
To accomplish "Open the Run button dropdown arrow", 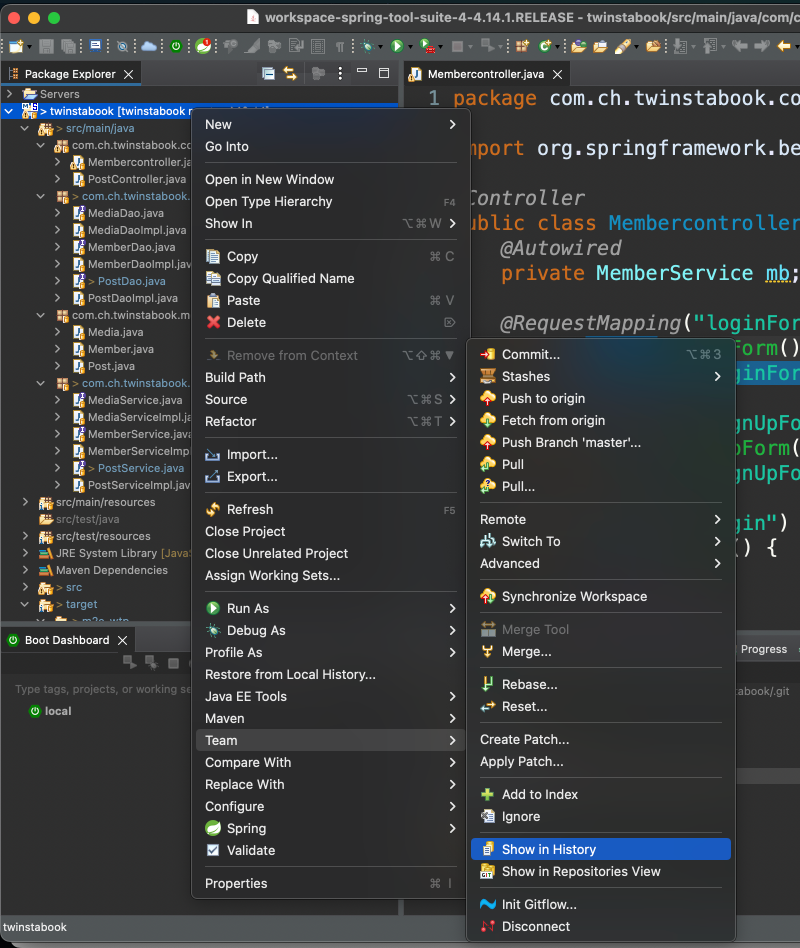I will (410, 47).
